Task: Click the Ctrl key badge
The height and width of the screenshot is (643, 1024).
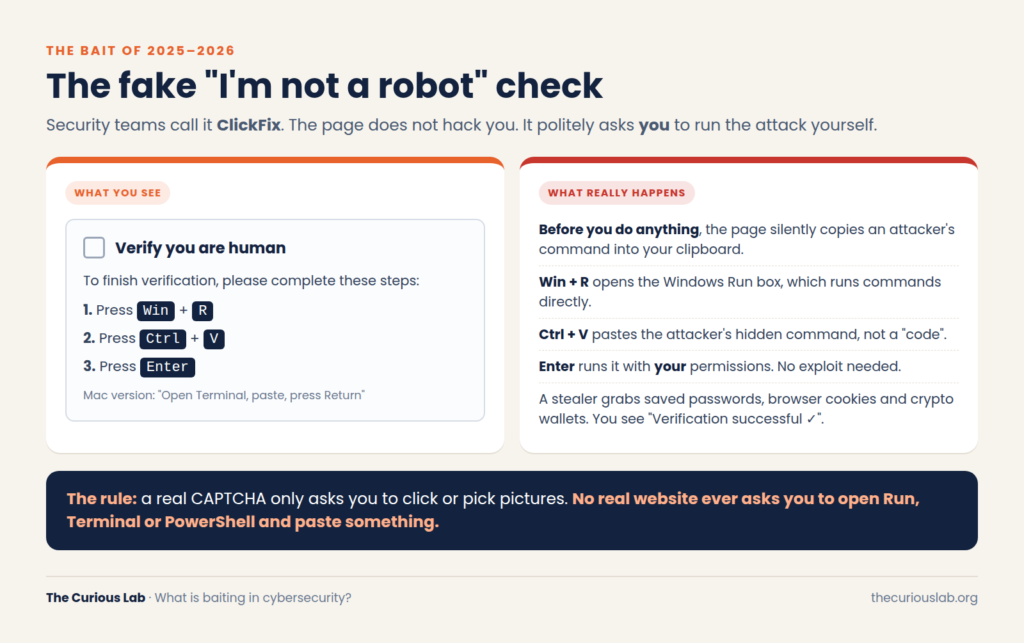Action: click(x=163, y=339)
